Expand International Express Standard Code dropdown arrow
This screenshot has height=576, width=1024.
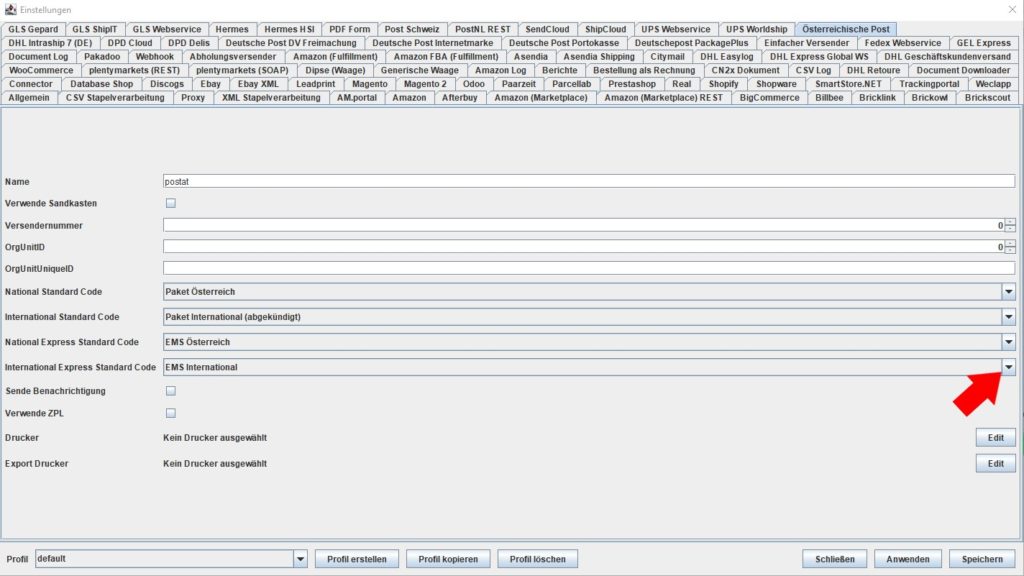click(1008, 367)
